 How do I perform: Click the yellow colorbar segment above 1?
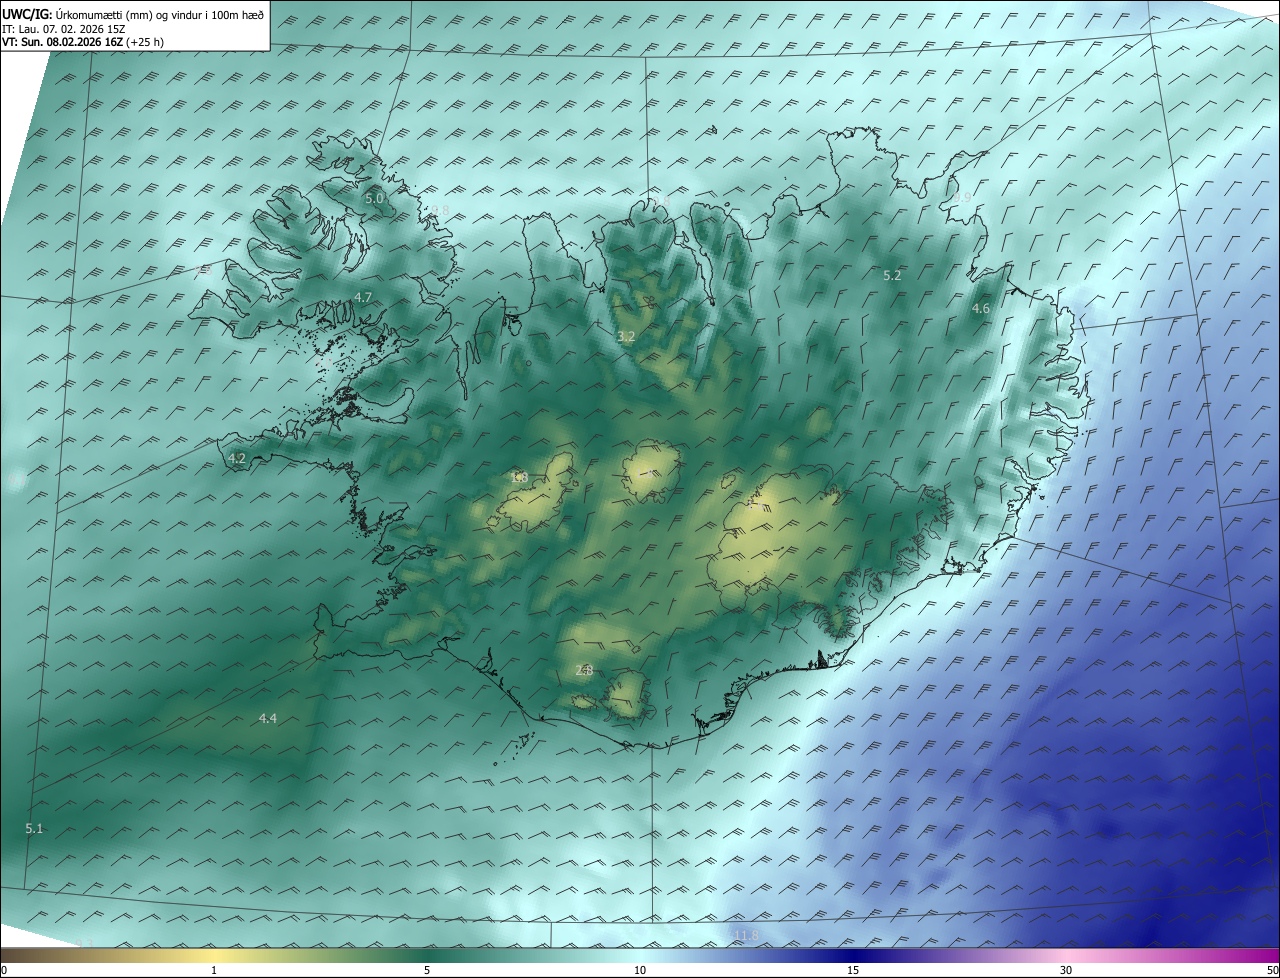pyautogui.click(x=214, y=955)
